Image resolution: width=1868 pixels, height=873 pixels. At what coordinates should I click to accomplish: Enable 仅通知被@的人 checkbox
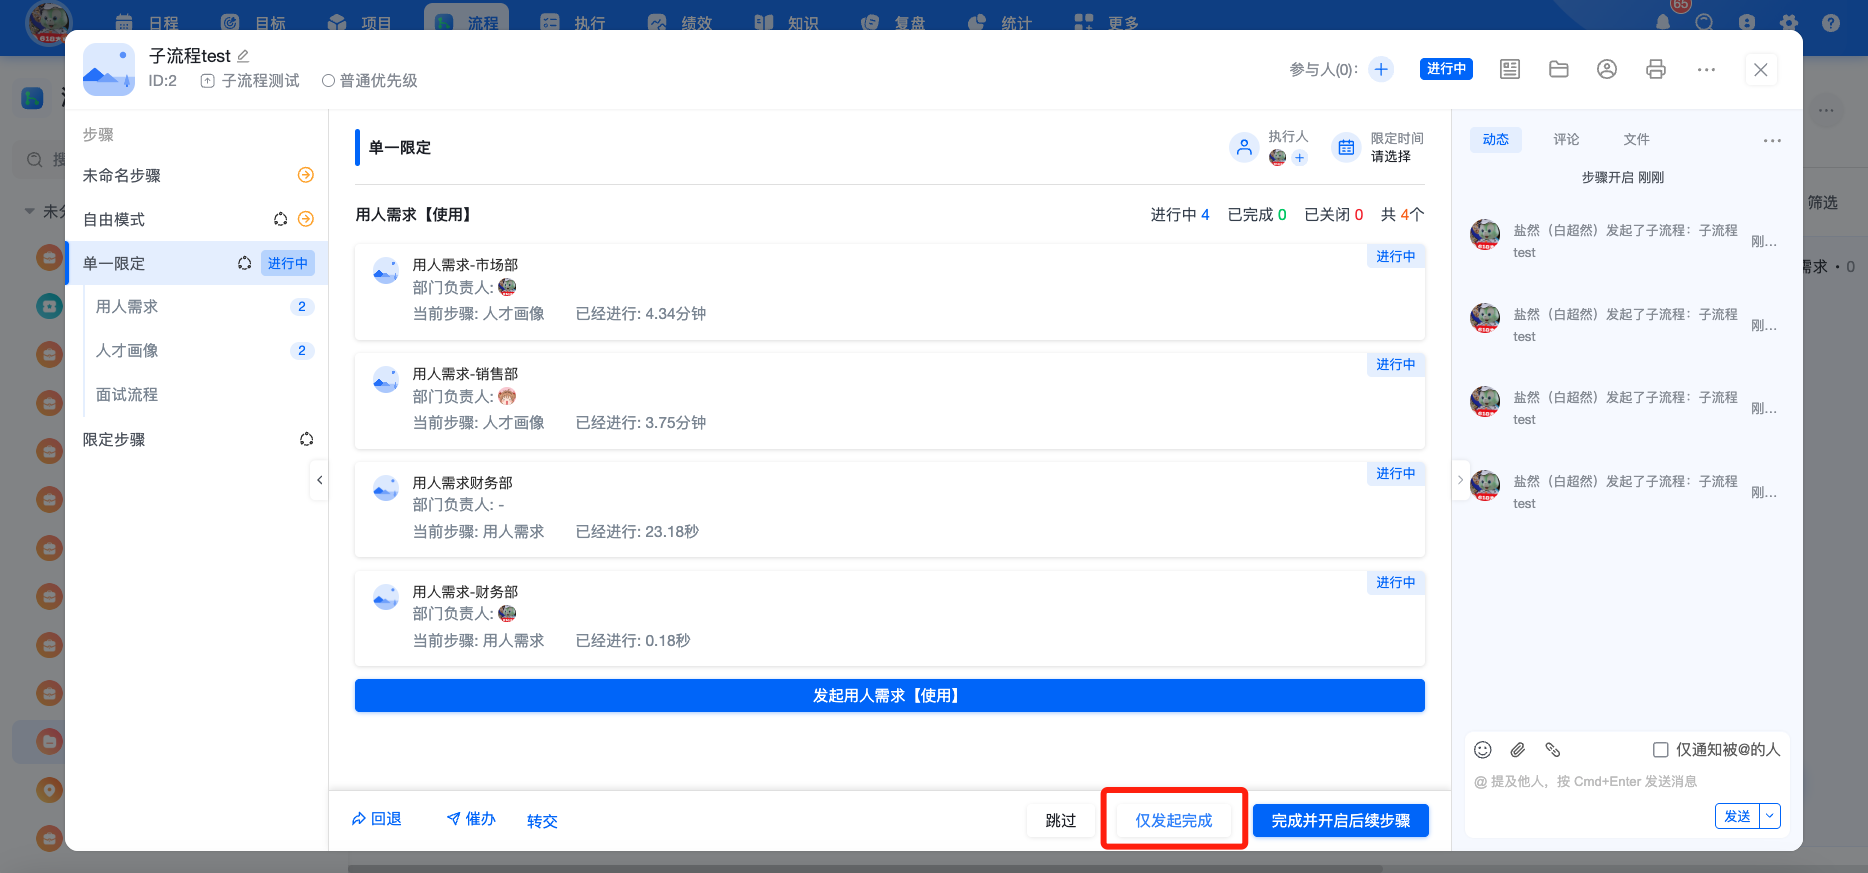[x=1660, y=750]
